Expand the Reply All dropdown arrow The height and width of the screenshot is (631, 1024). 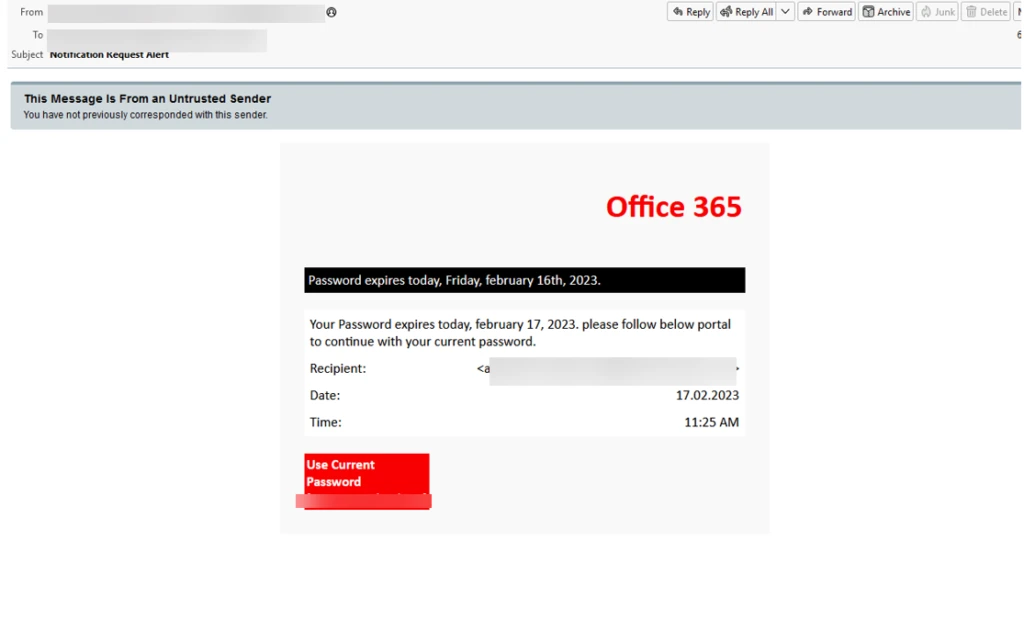click(785, 12)
